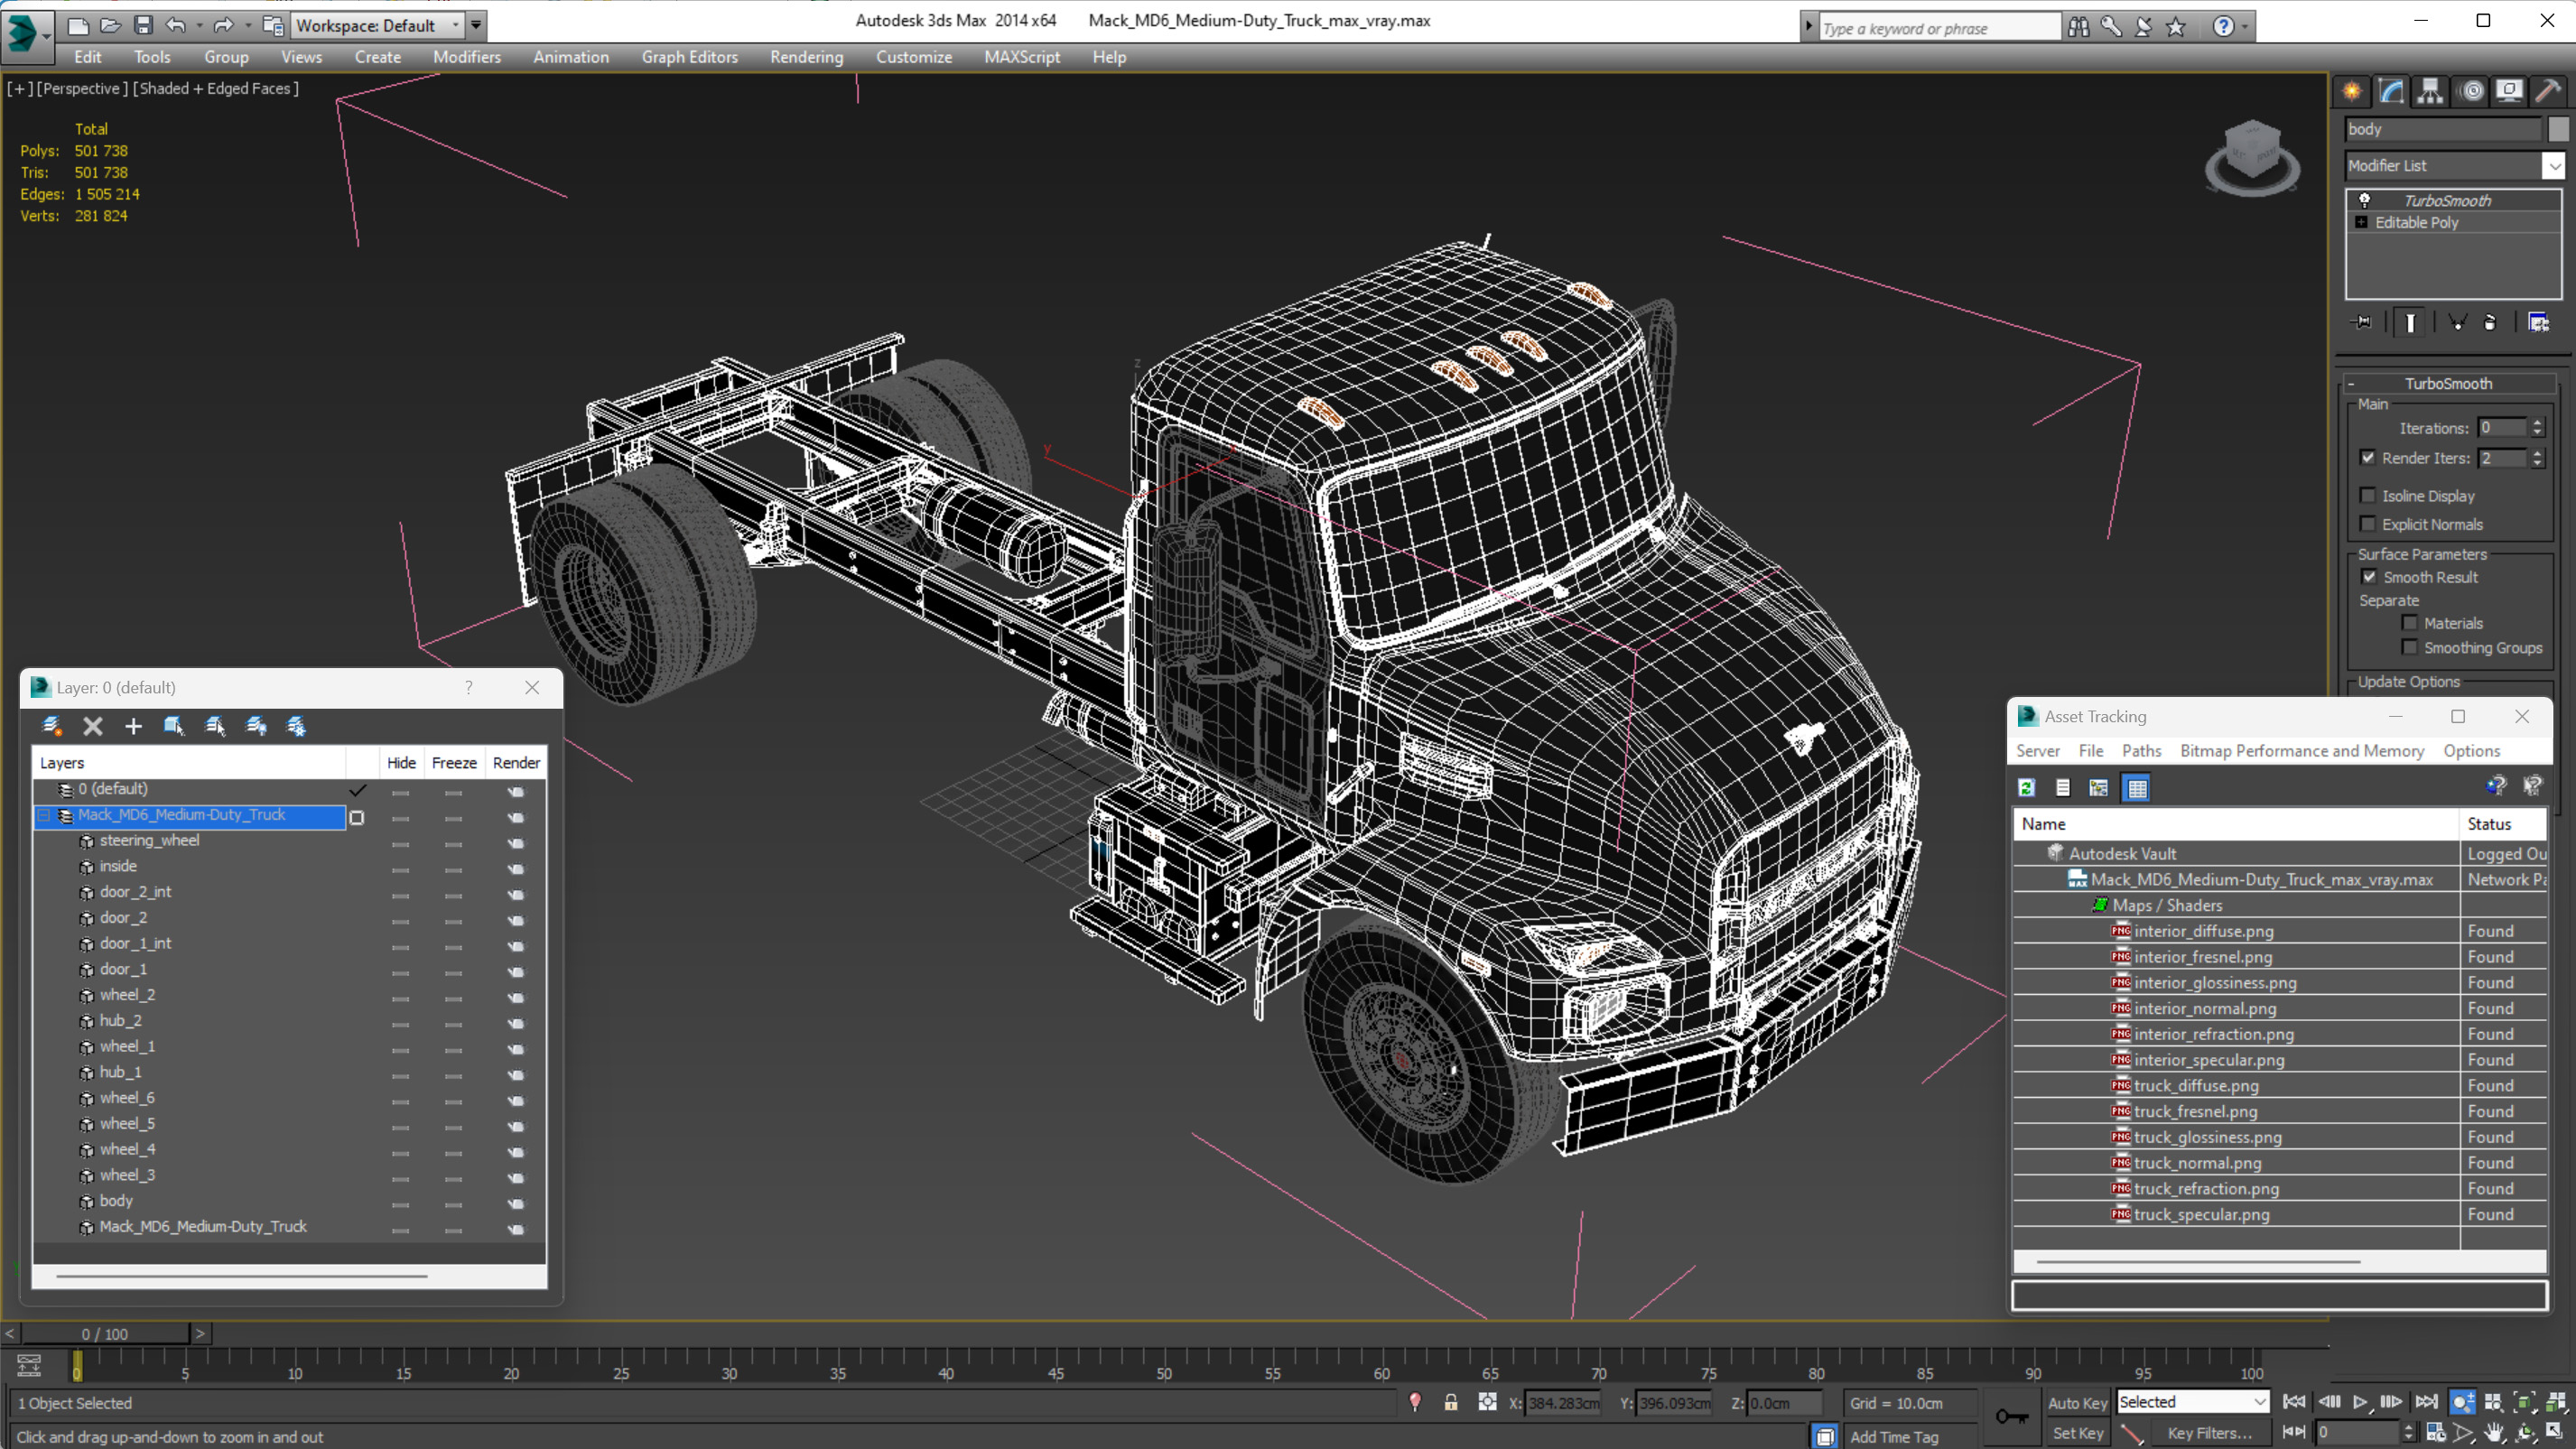Click the Selection Lock toggle padlock icon
This screenshot has height=1449, width=2576.
[1450, 1402]
